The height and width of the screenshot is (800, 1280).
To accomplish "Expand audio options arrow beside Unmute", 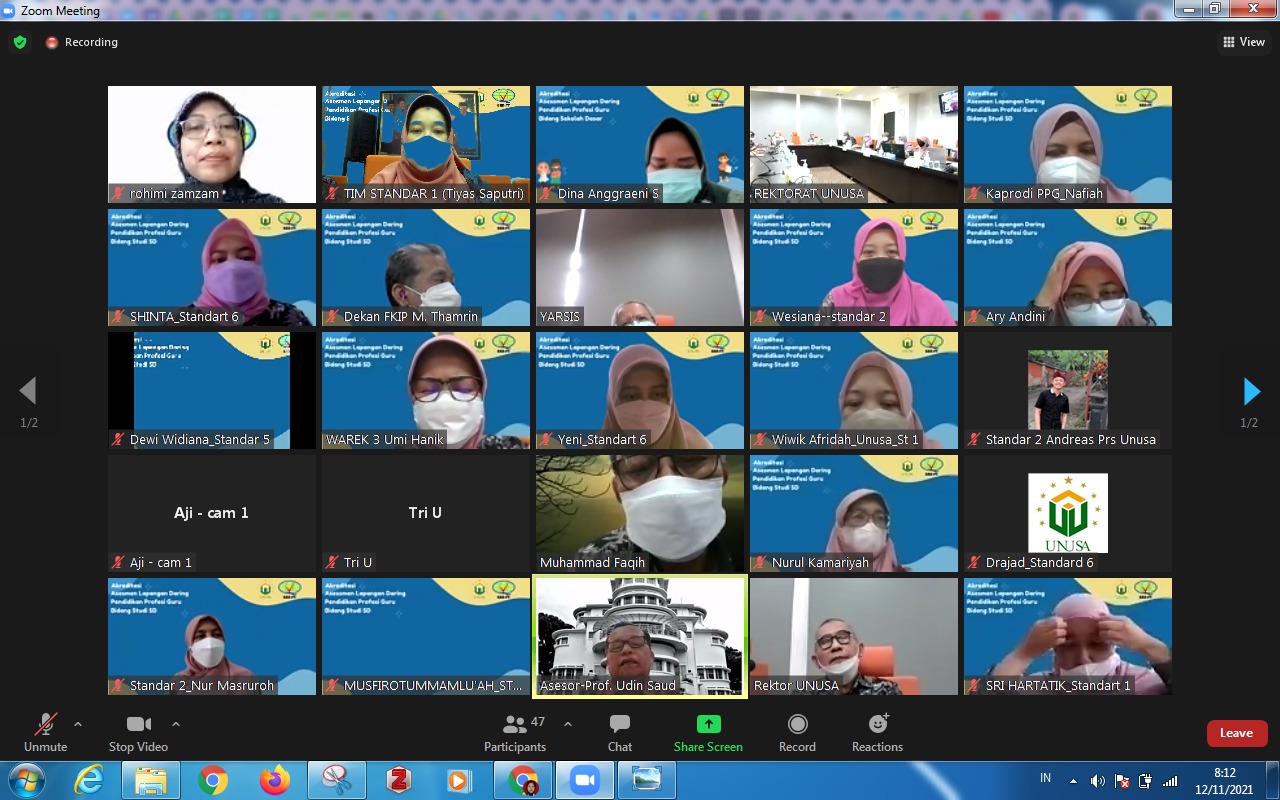I will pyautogui.click(x=78, y=724).
